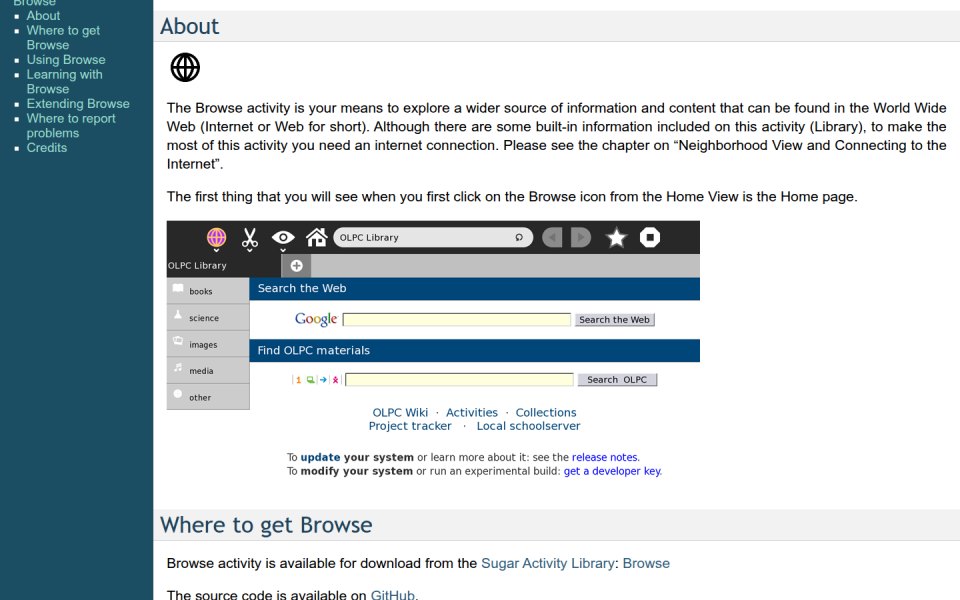Open Where to report problems link
The height and width of the screenshot is (600, 960).
[x=70, y=126]
